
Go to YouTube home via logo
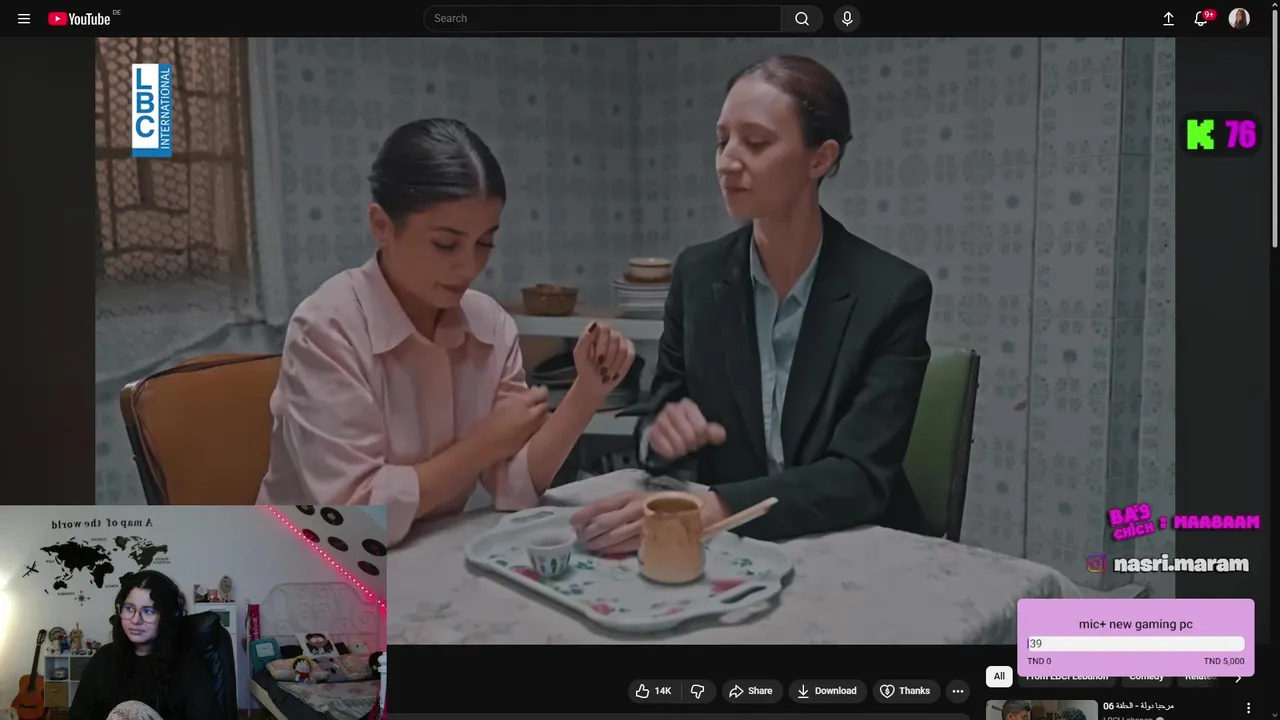[x=81, y=19]
